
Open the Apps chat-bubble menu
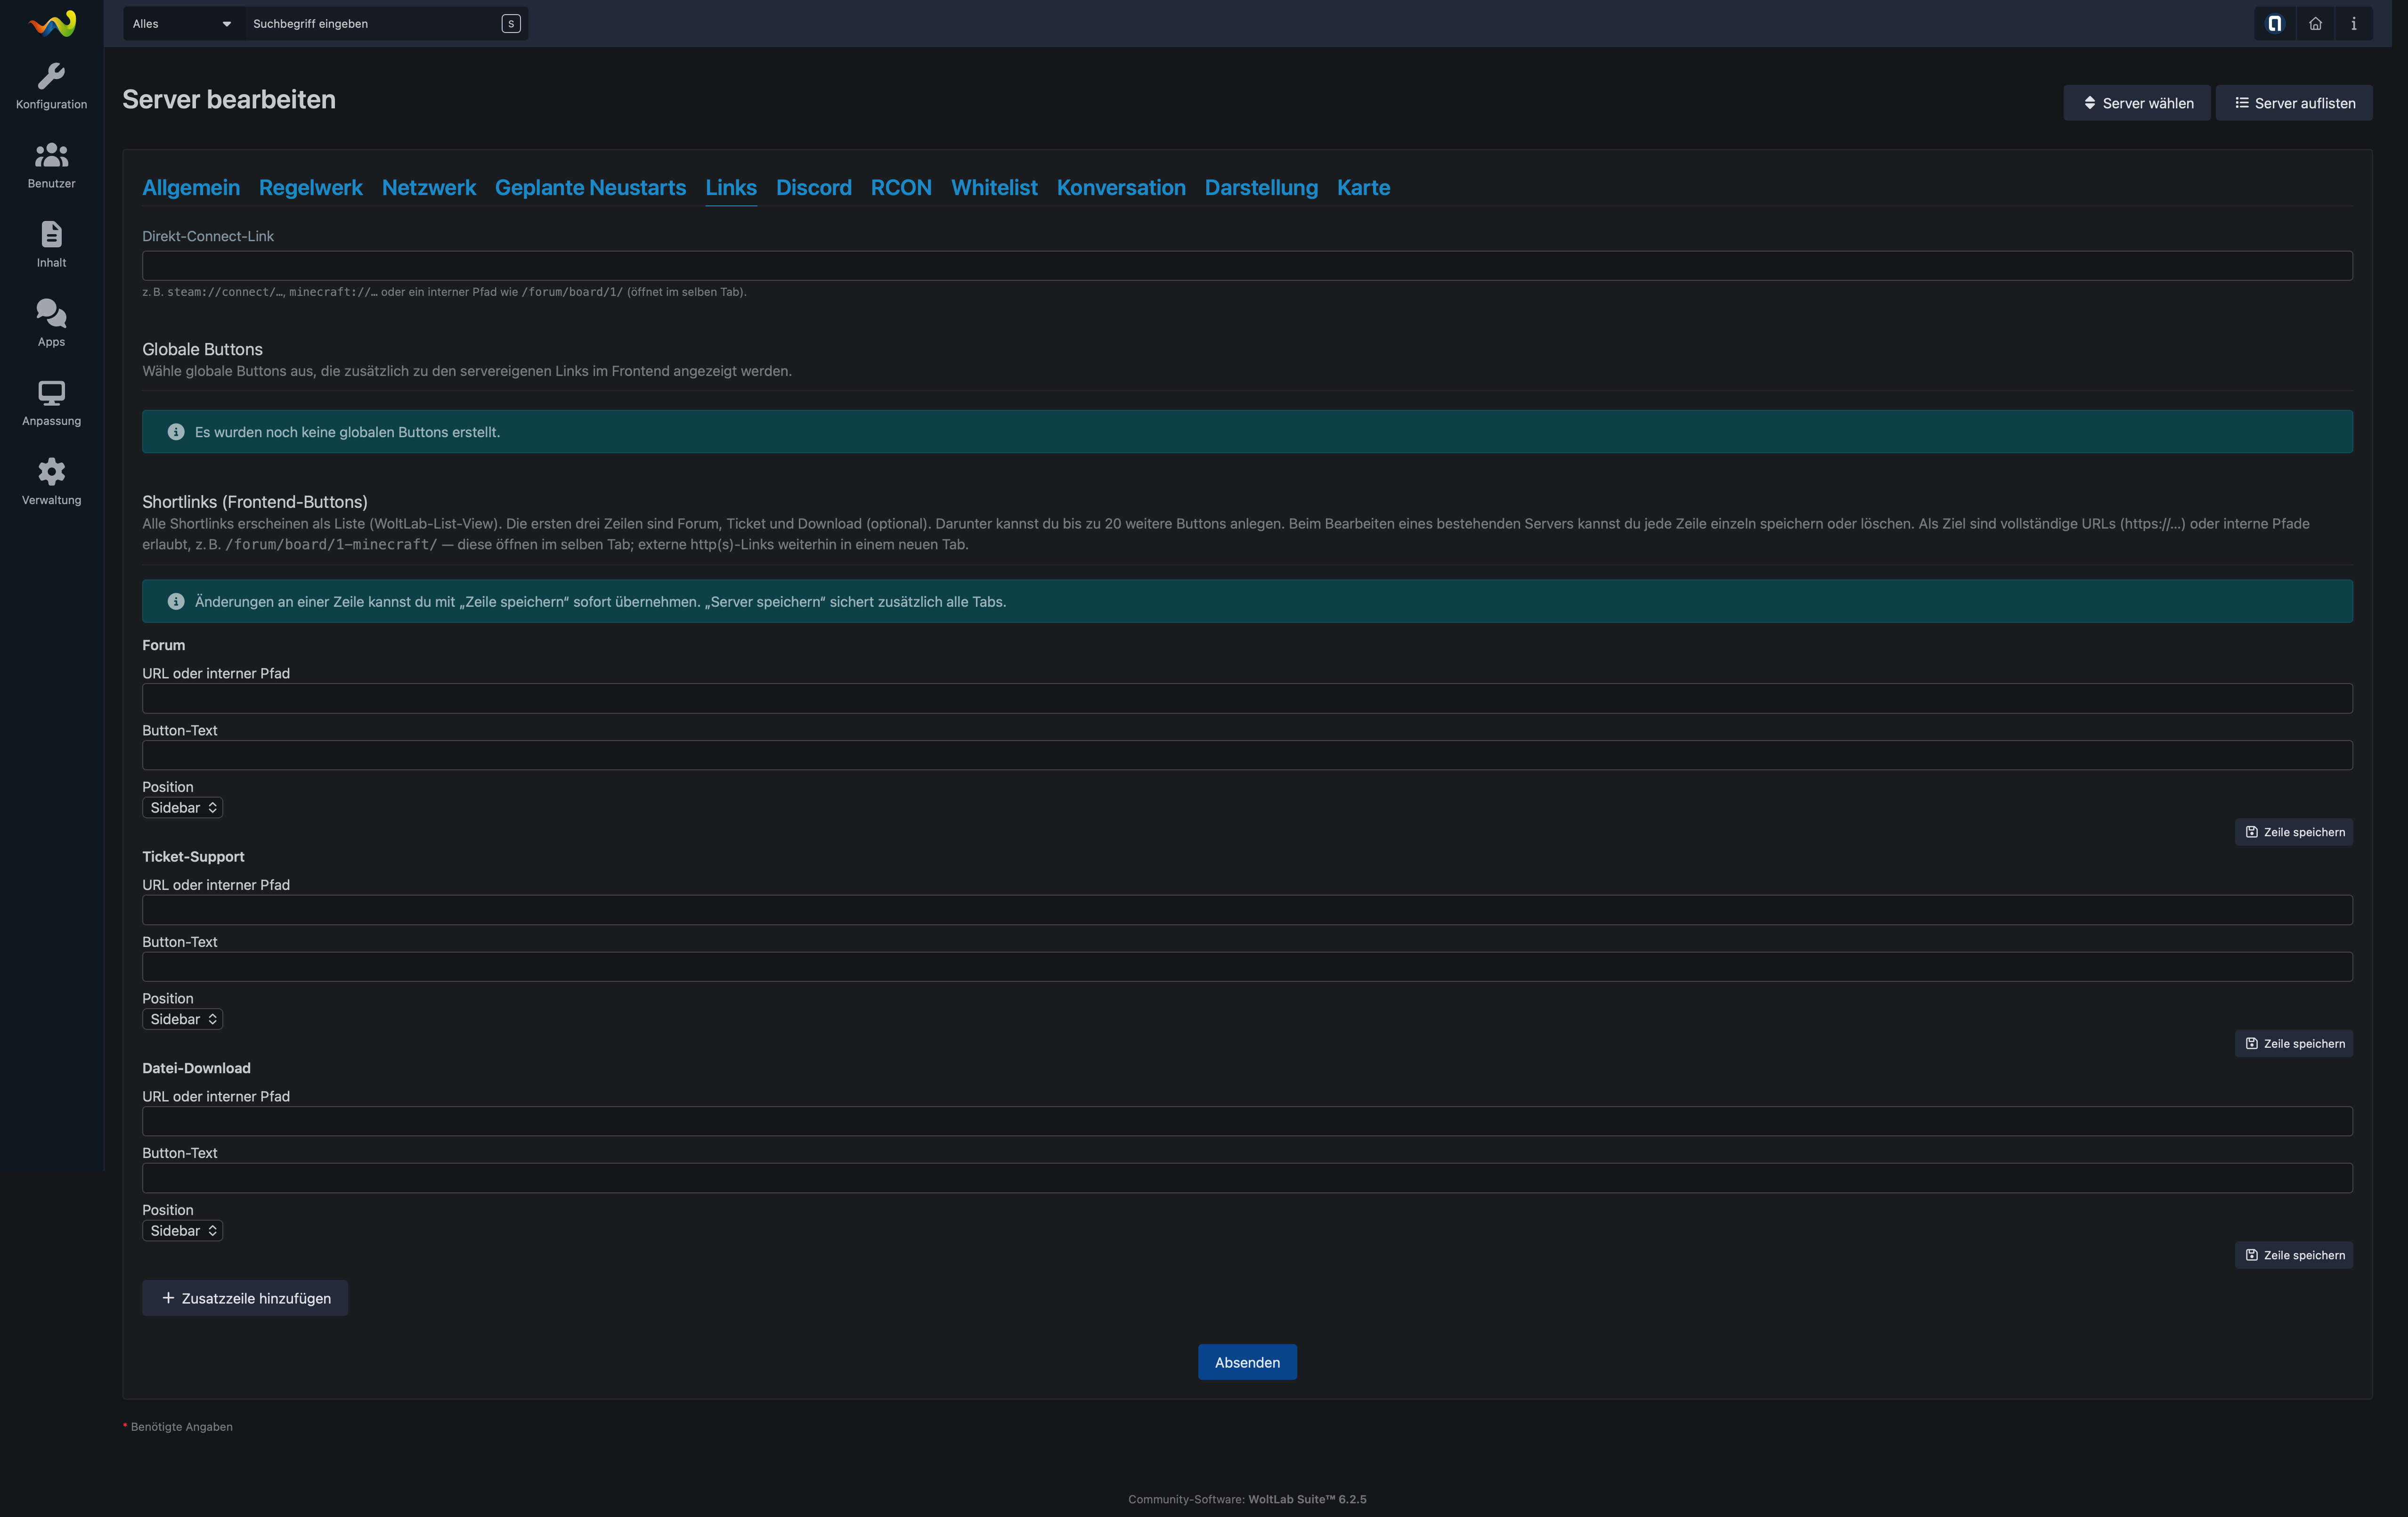click(51, 324)
